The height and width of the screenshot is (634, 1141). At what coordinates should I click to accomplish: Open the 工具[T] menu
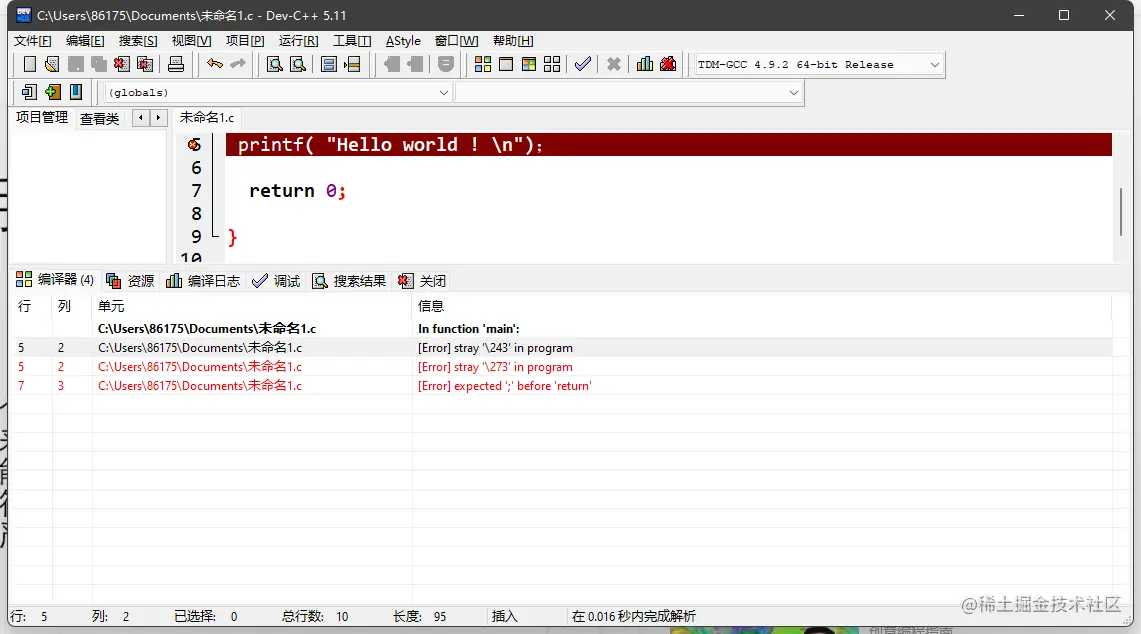352,41
